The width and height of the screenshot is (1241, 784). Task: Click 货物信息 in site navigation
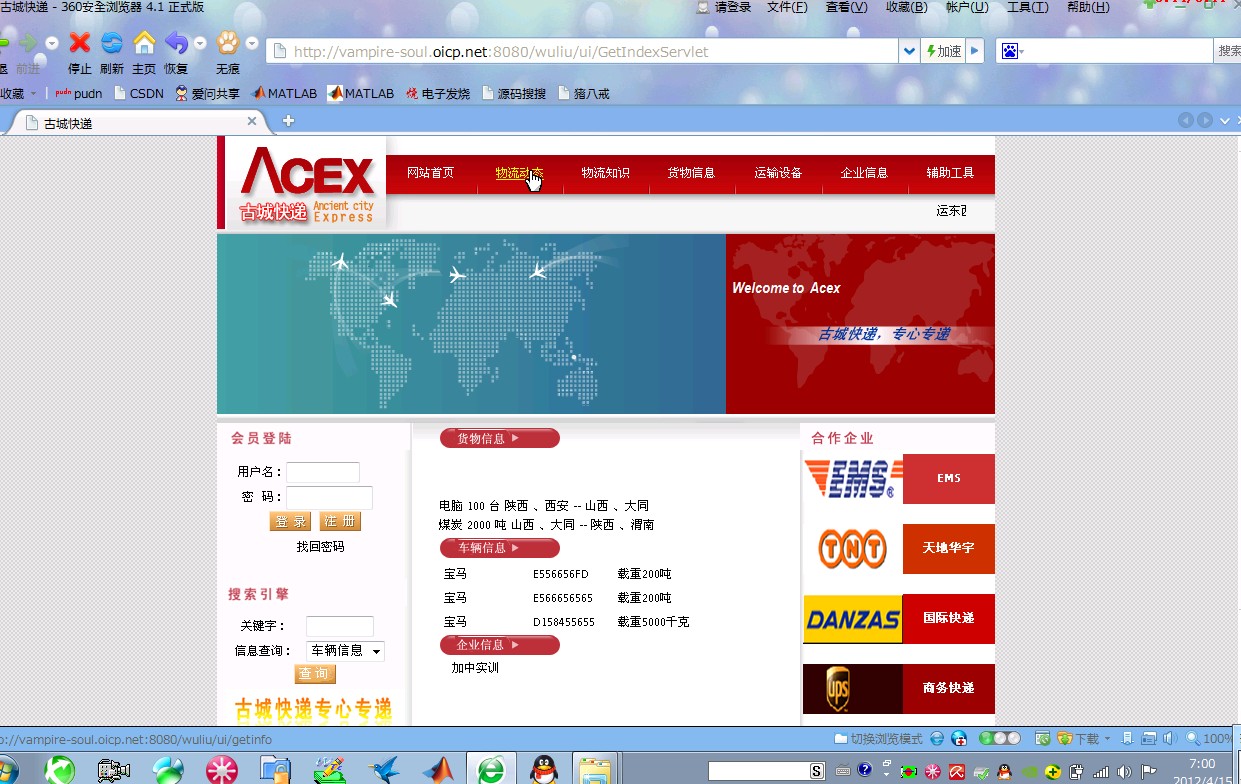point(691,173)
